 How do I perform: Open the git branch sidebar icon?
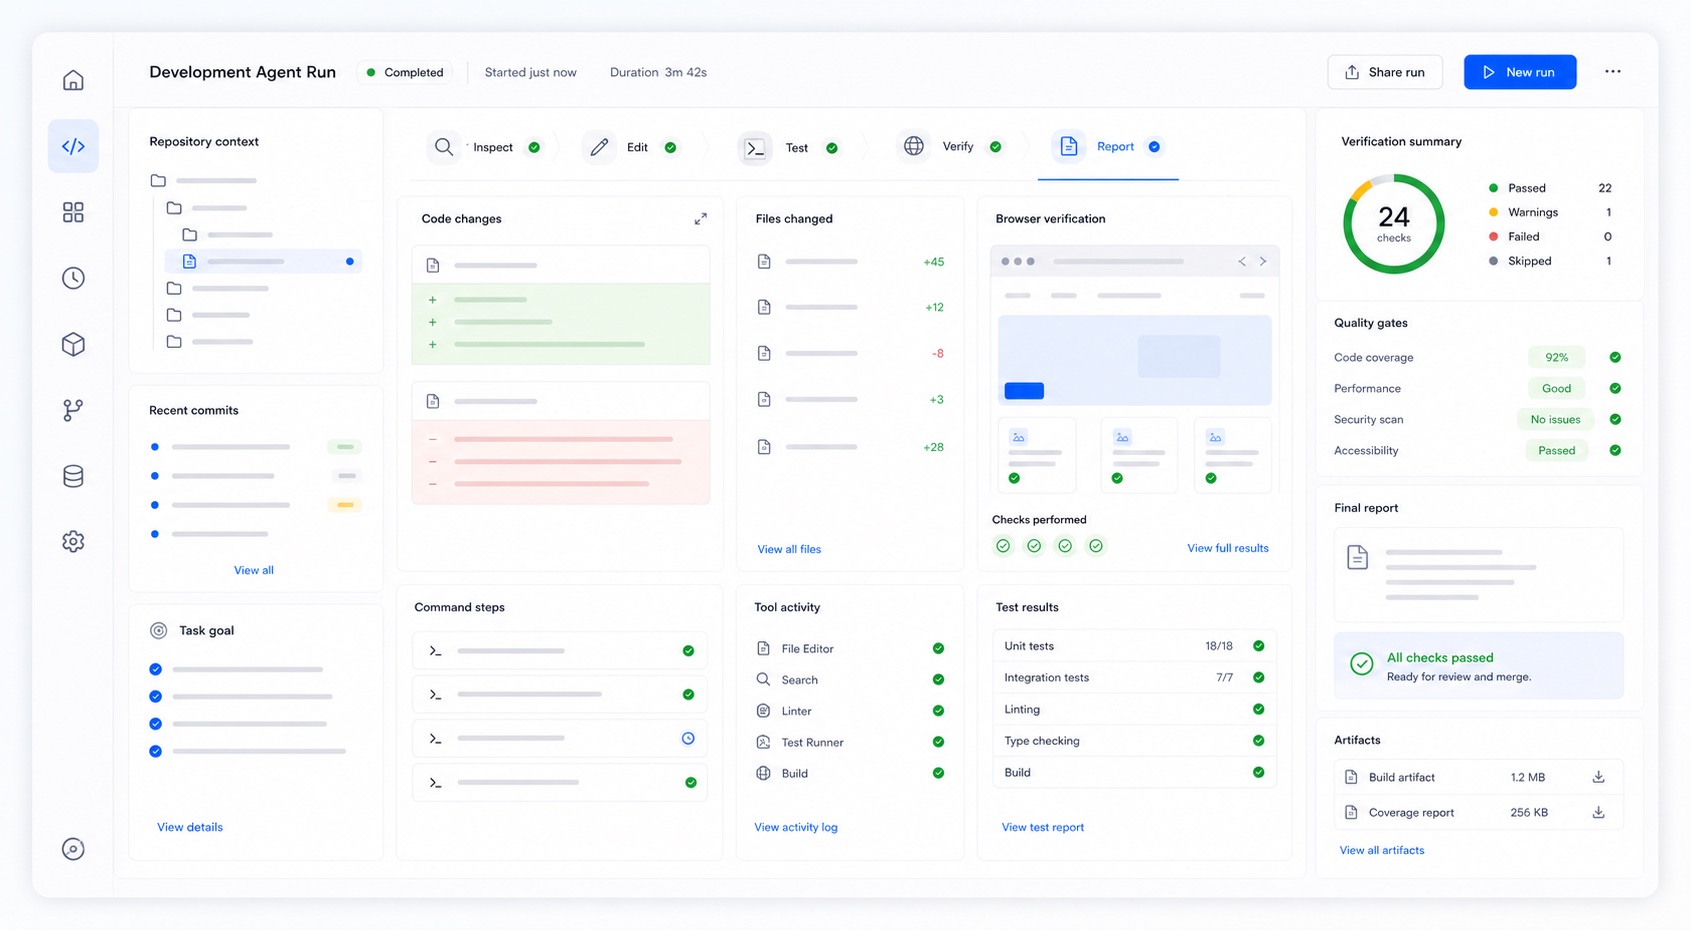pyautogui.click(x=73, y=410)
